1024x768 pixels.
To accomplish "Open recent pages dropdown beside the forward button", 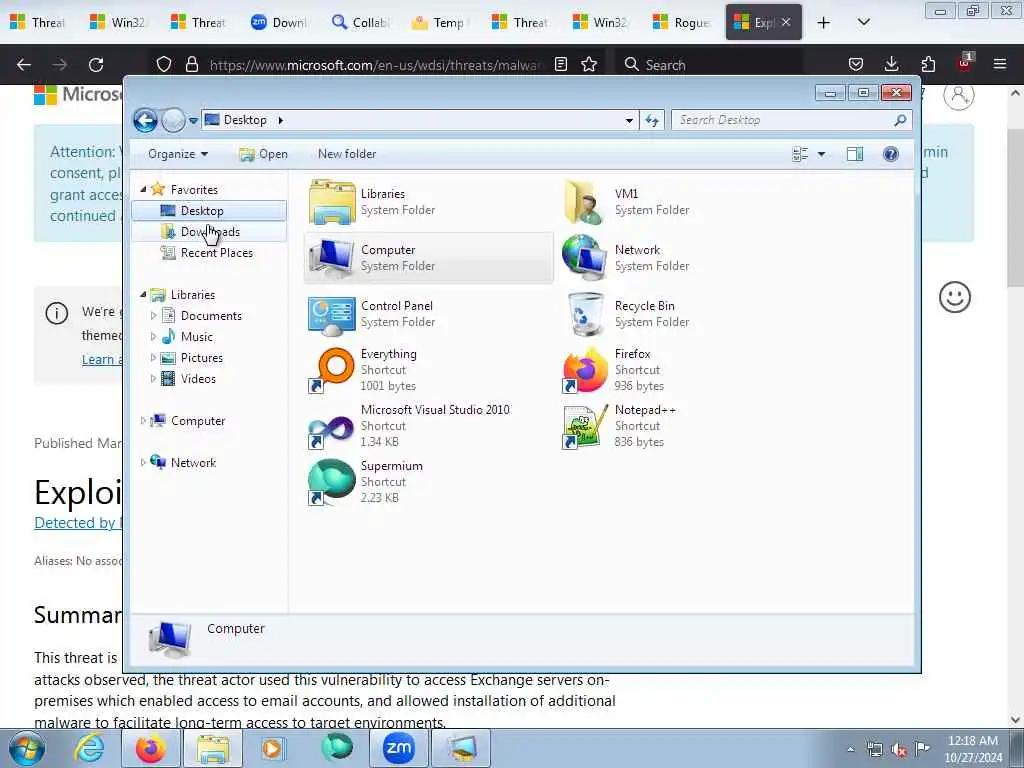I will click(x=193, y=120).
